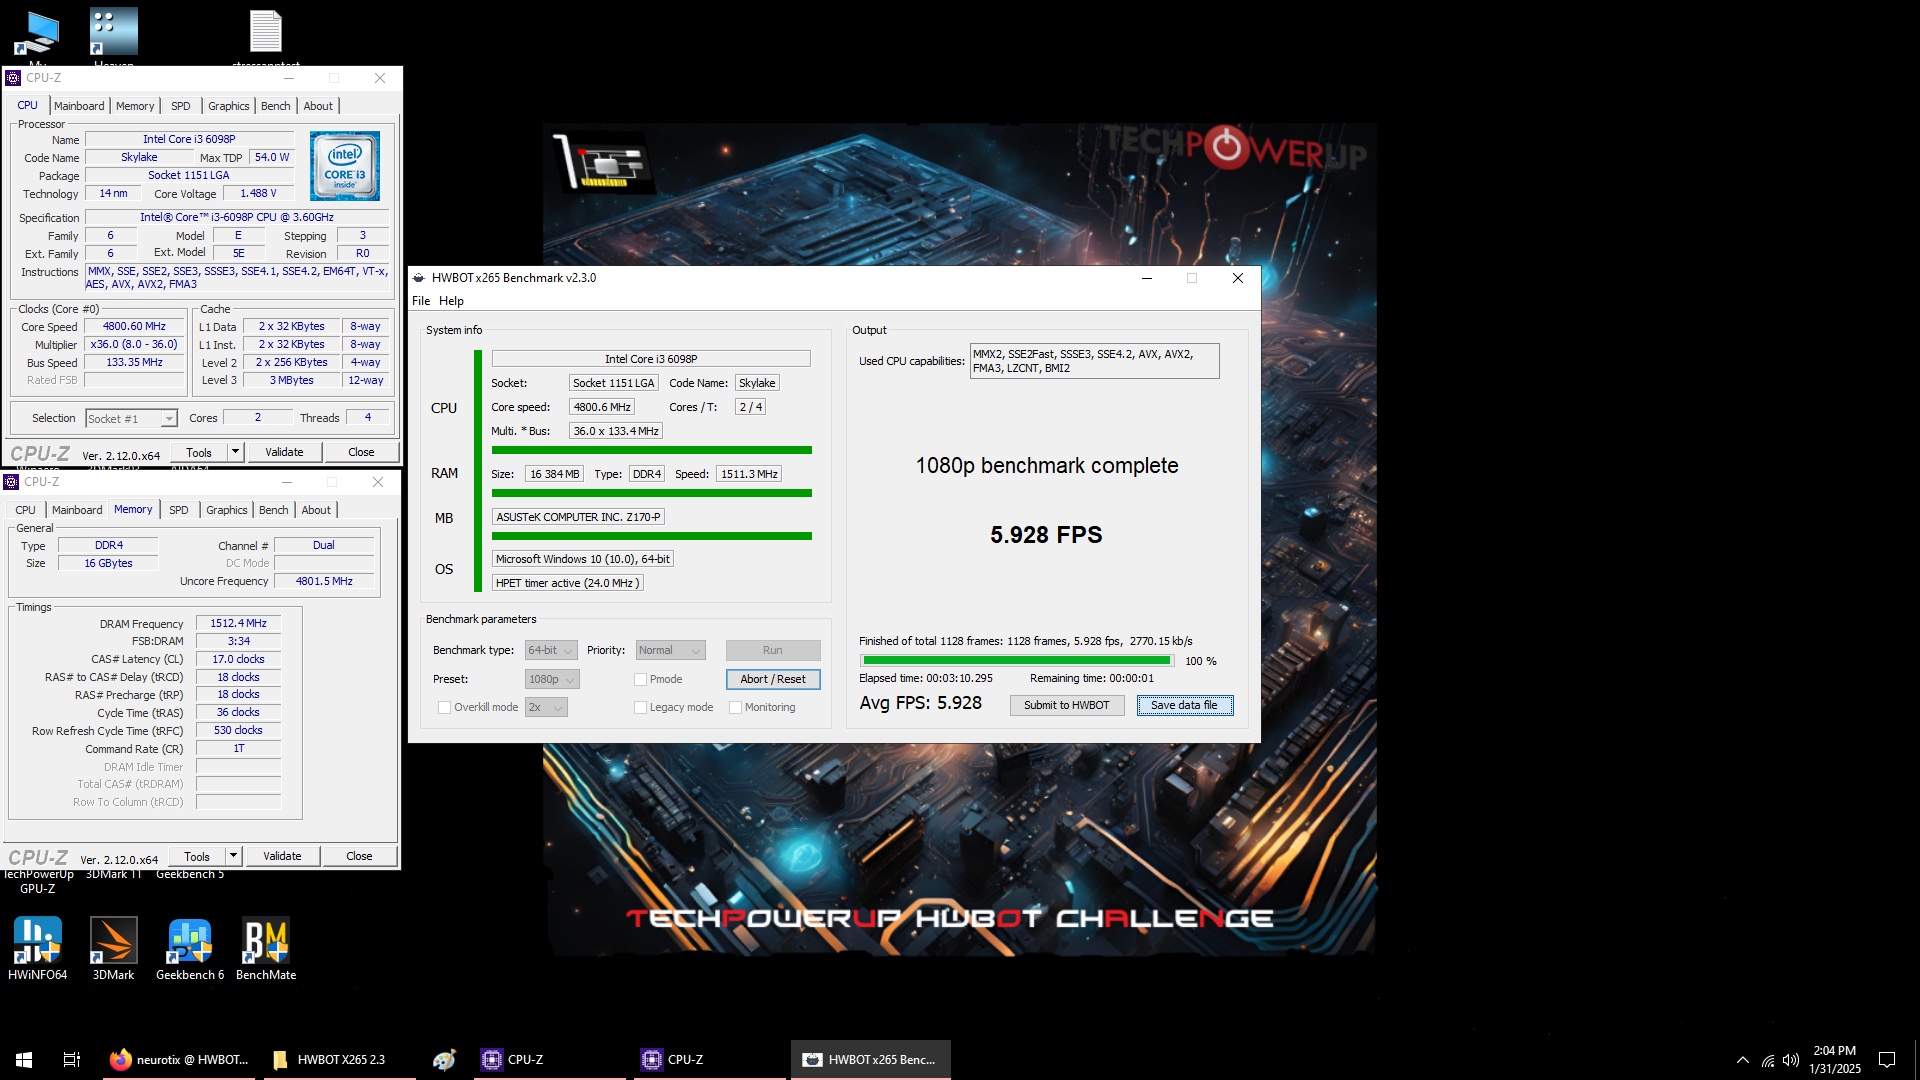Click Tools button in upper CPU-Z
Image resolution: width=1920 pixels, height=1080 pixels.
[199, 452]
